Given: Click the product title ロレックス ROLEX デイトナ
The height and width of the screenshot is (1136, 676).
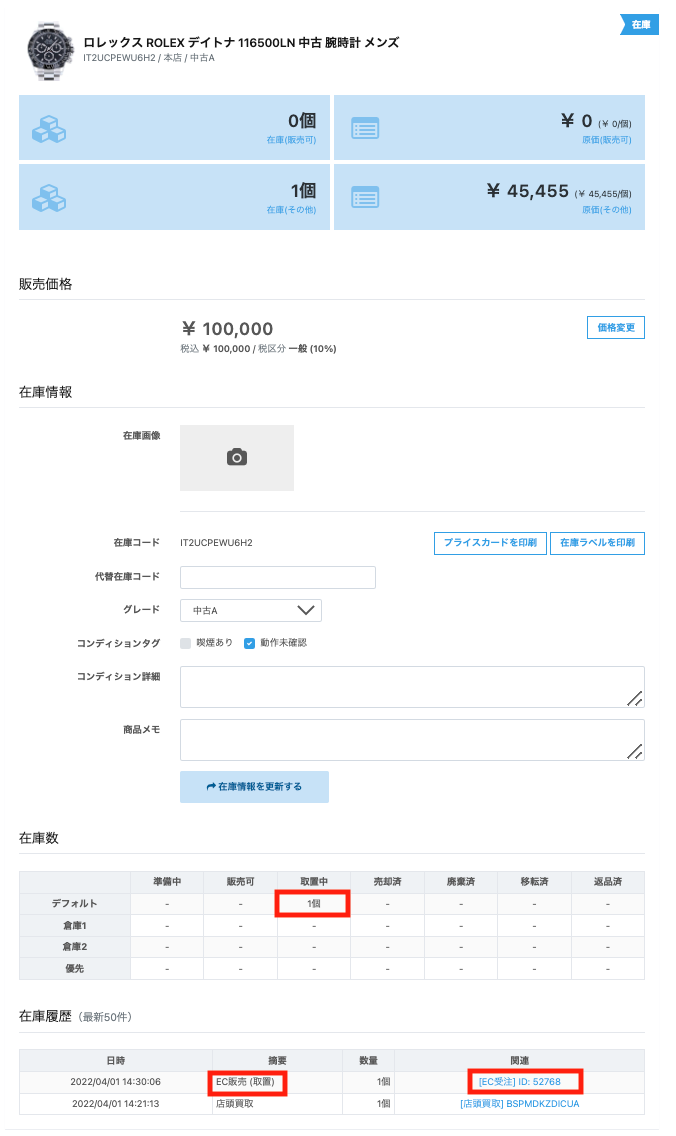Looking at the screenshot, I should 241,43.
